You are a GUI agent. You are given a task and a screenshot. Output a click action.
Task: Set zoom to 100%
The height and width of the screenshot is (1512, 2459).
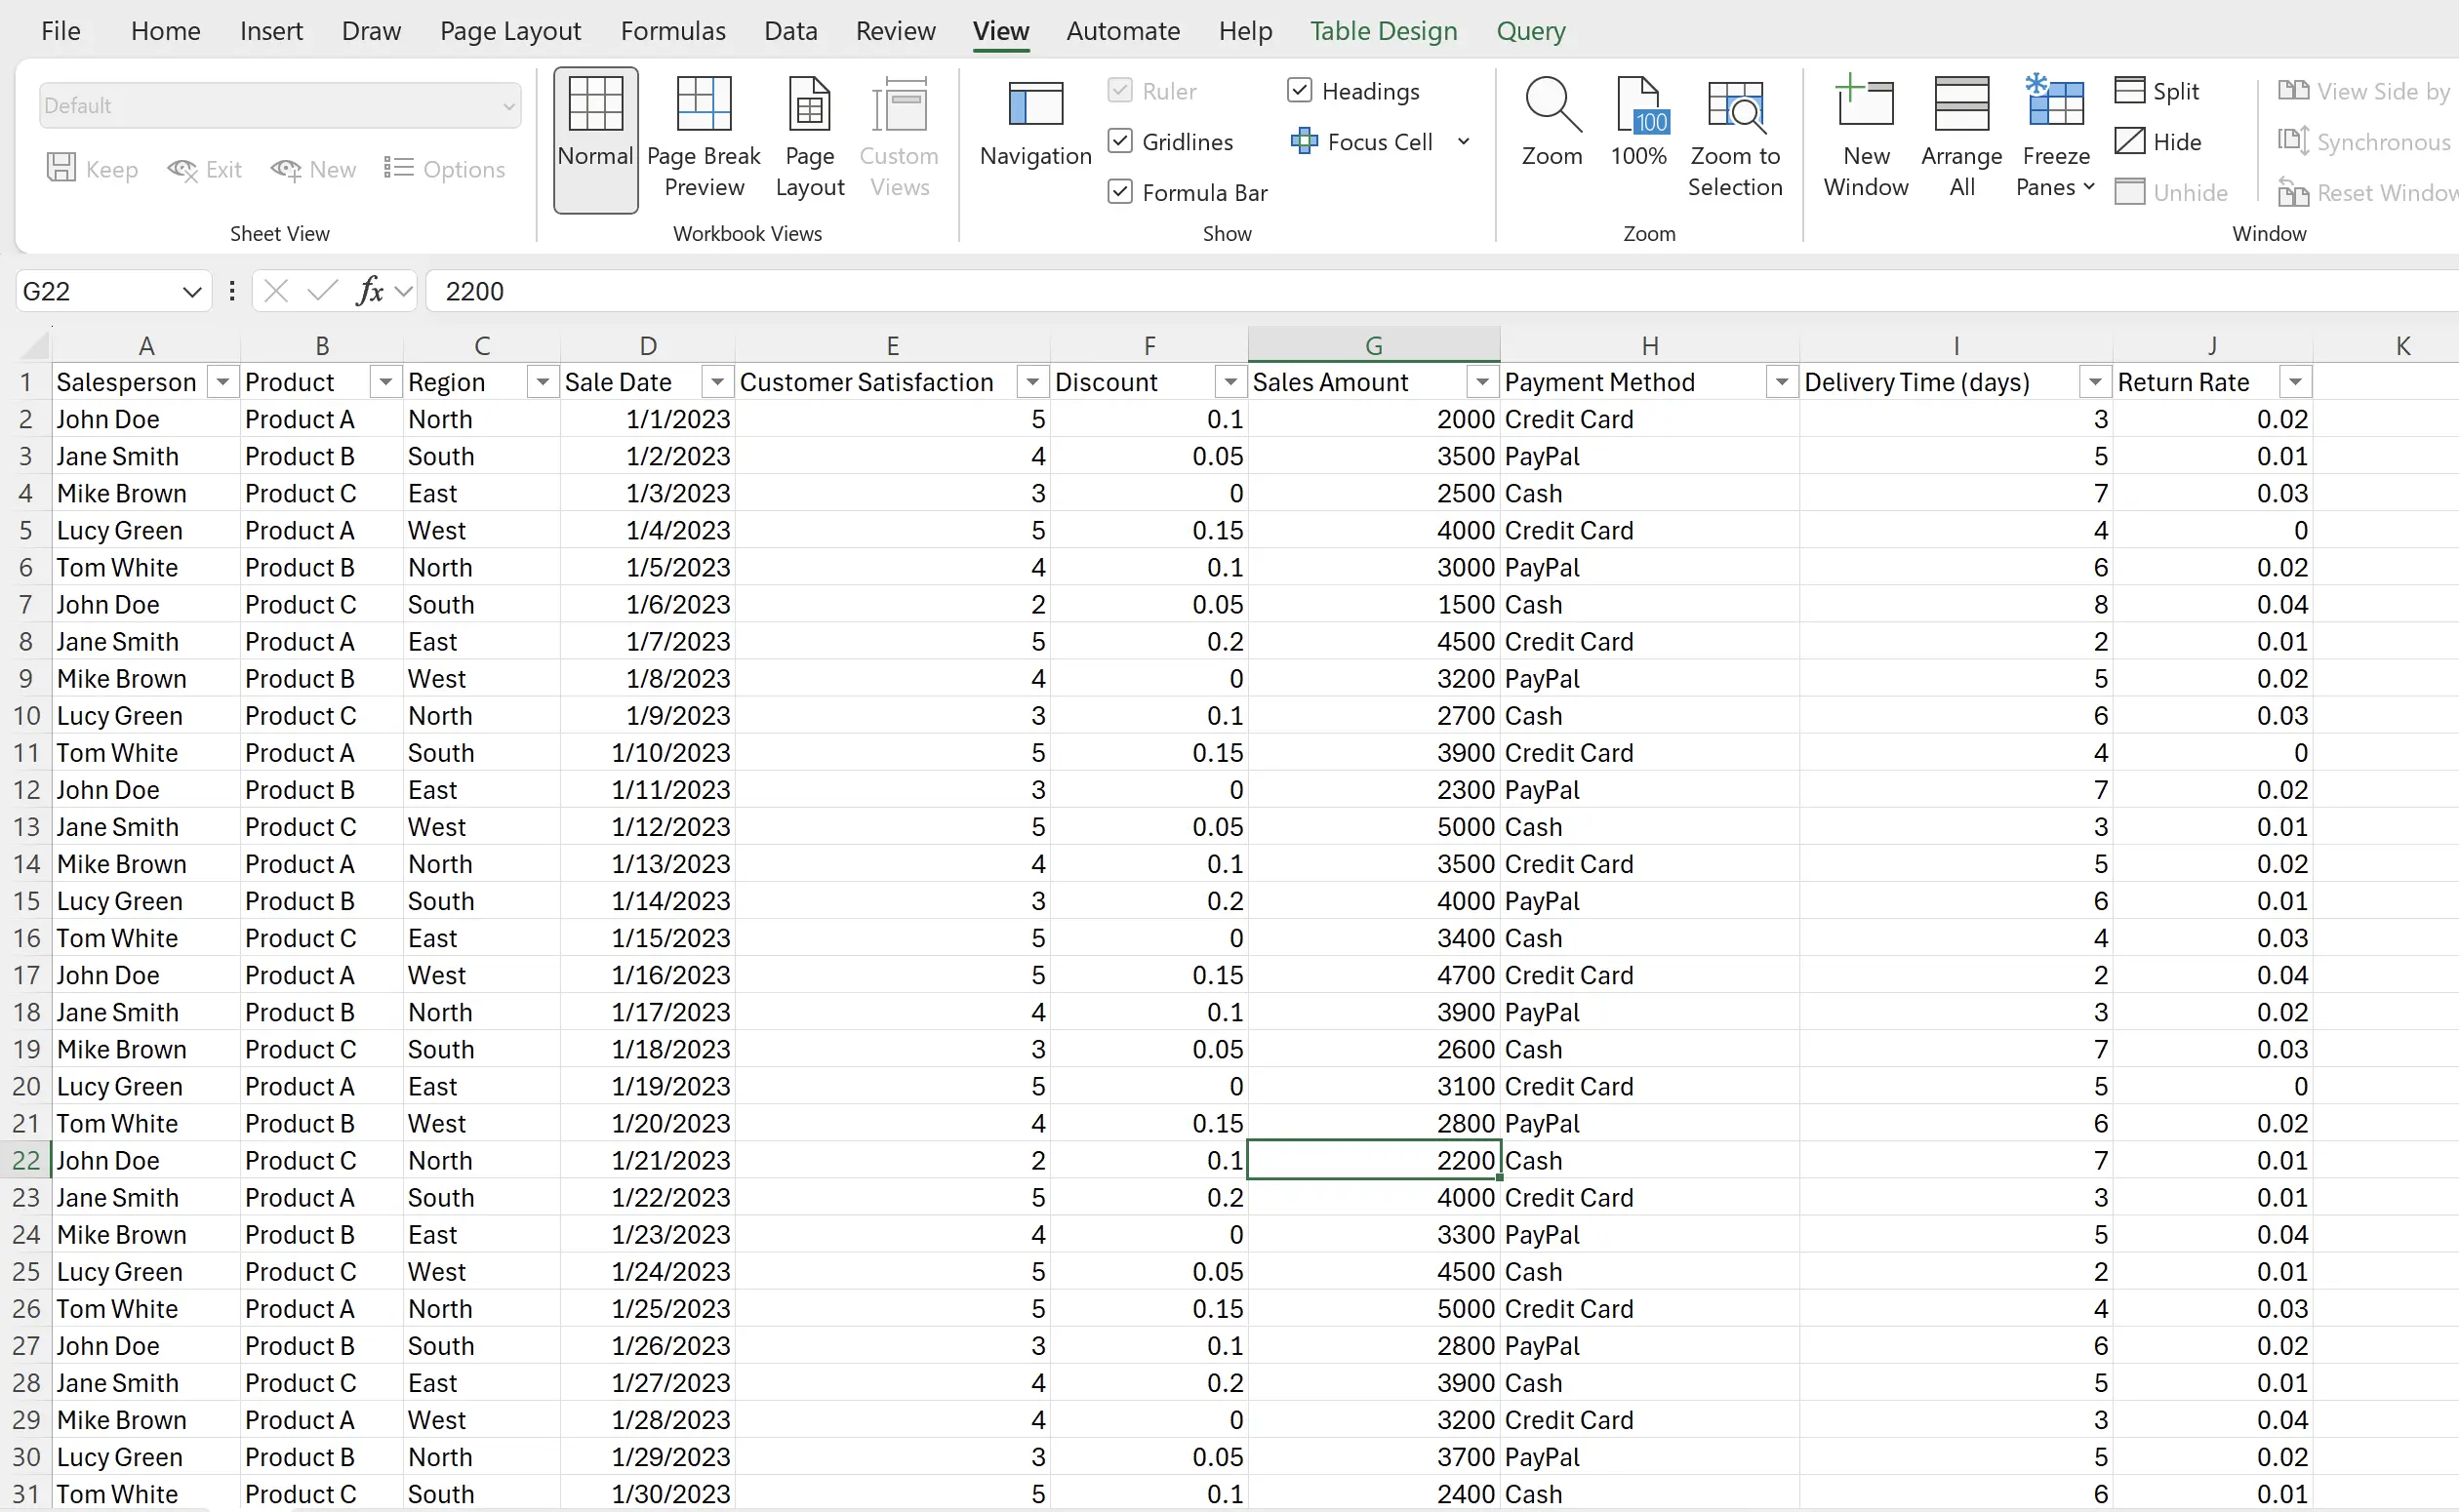pos(1638,122)
